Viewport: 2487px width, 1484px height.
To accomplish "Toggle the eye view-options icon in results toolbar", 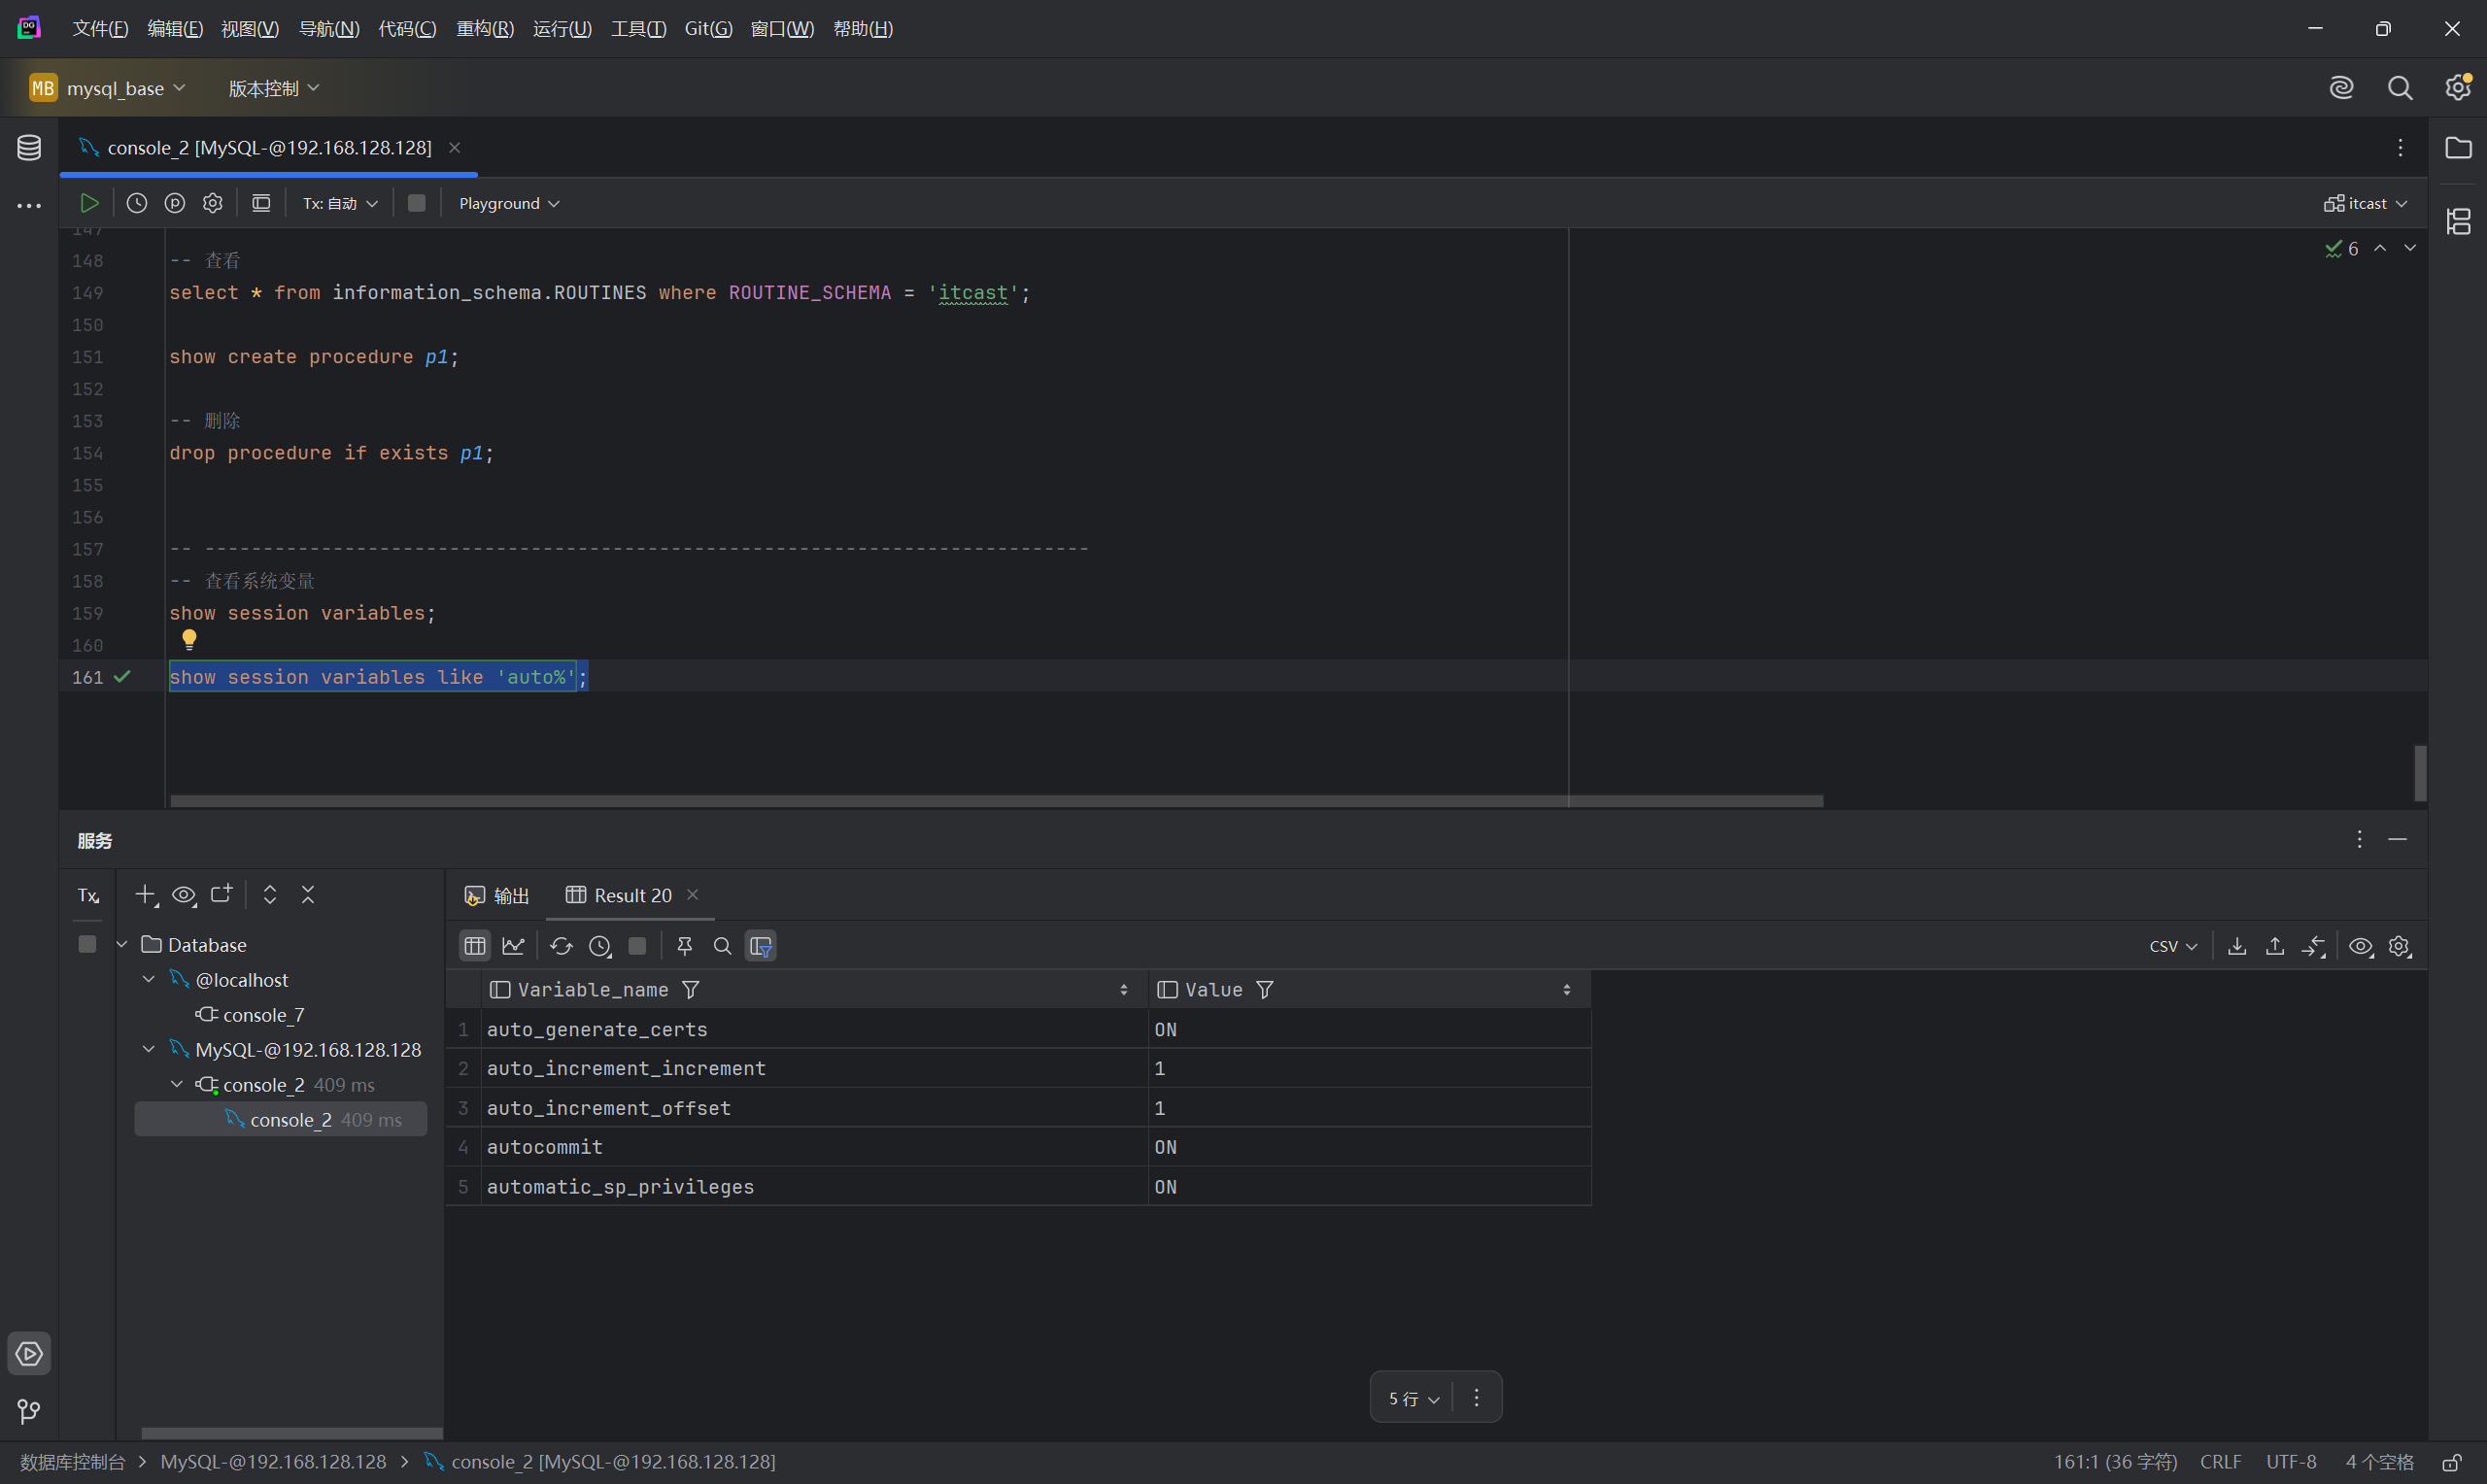I will (2361, 946).
